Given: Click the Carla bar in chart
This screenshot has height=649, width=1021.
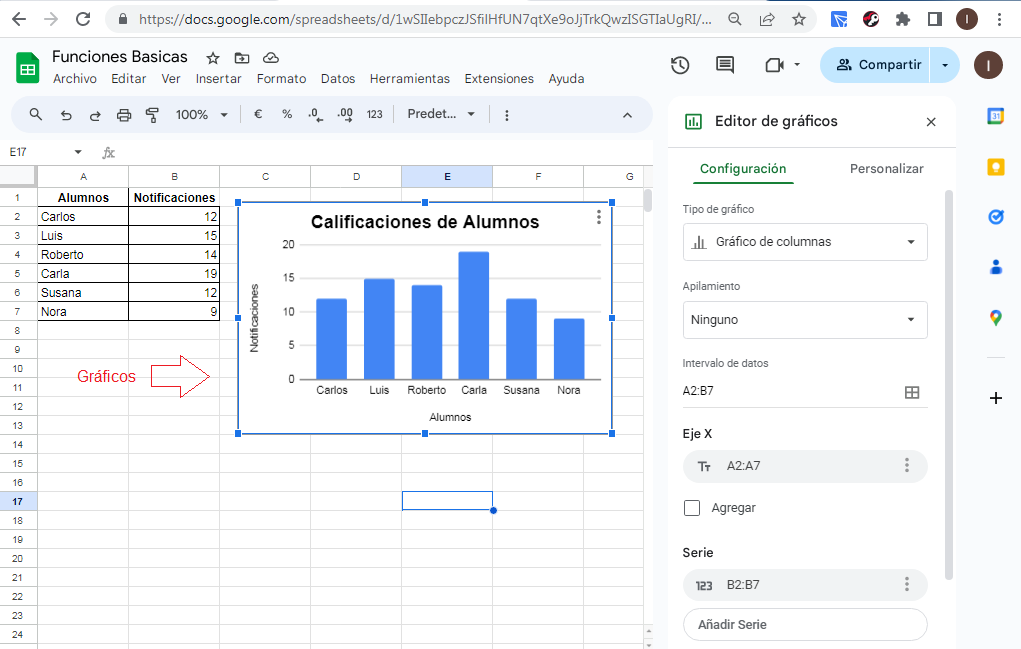Looking at the screenshot, I should click(474, 315).
